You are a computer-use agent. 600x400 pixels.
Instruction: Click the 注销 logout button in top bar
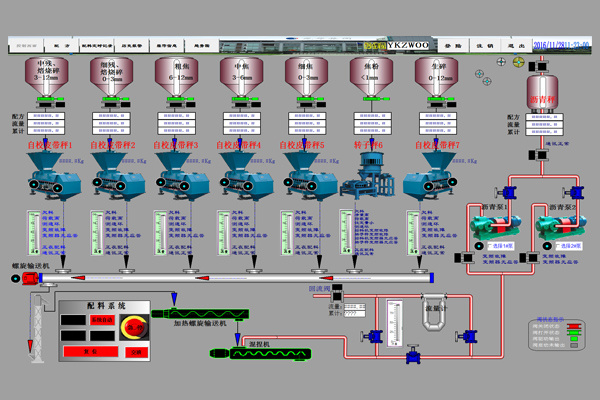[485, 45]
